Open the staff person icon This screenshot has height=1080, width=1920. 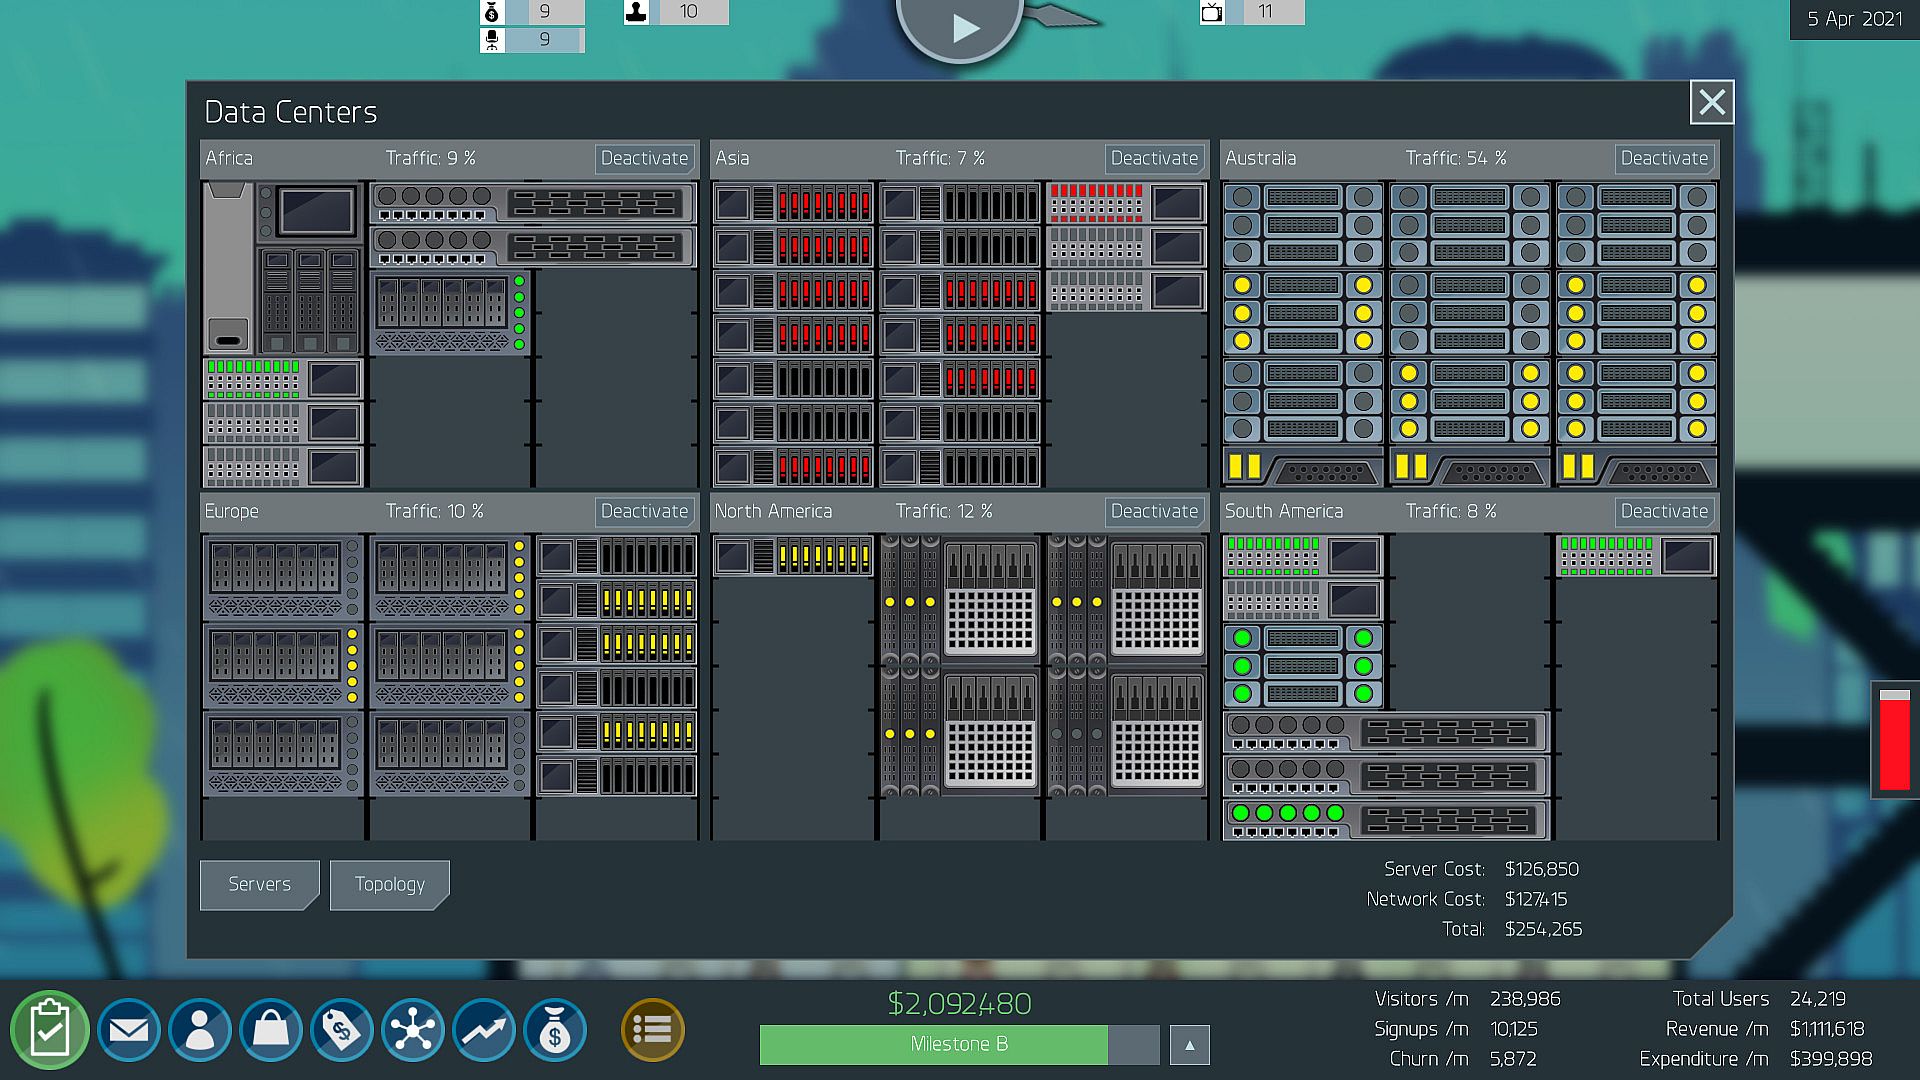[x=200, y=1030]
